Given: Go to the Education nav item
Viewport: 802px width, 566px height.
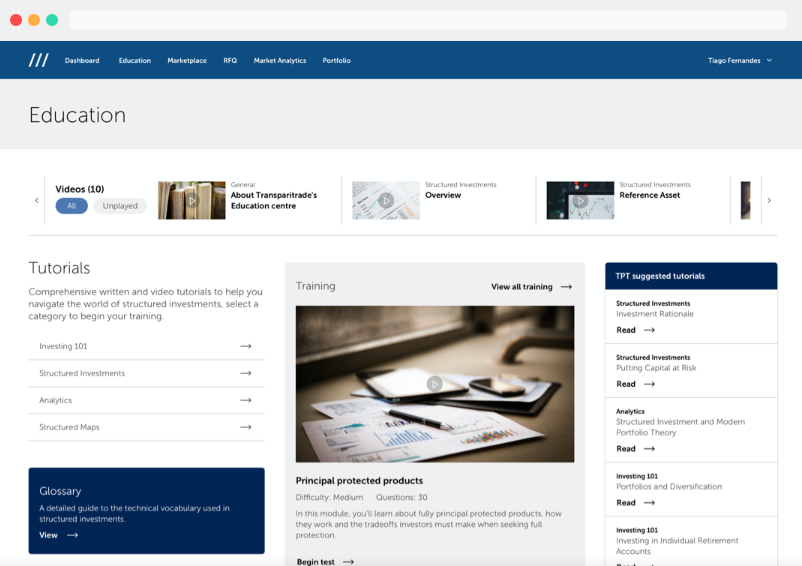Looking at the screenshot, I should (x=135, y=60).
